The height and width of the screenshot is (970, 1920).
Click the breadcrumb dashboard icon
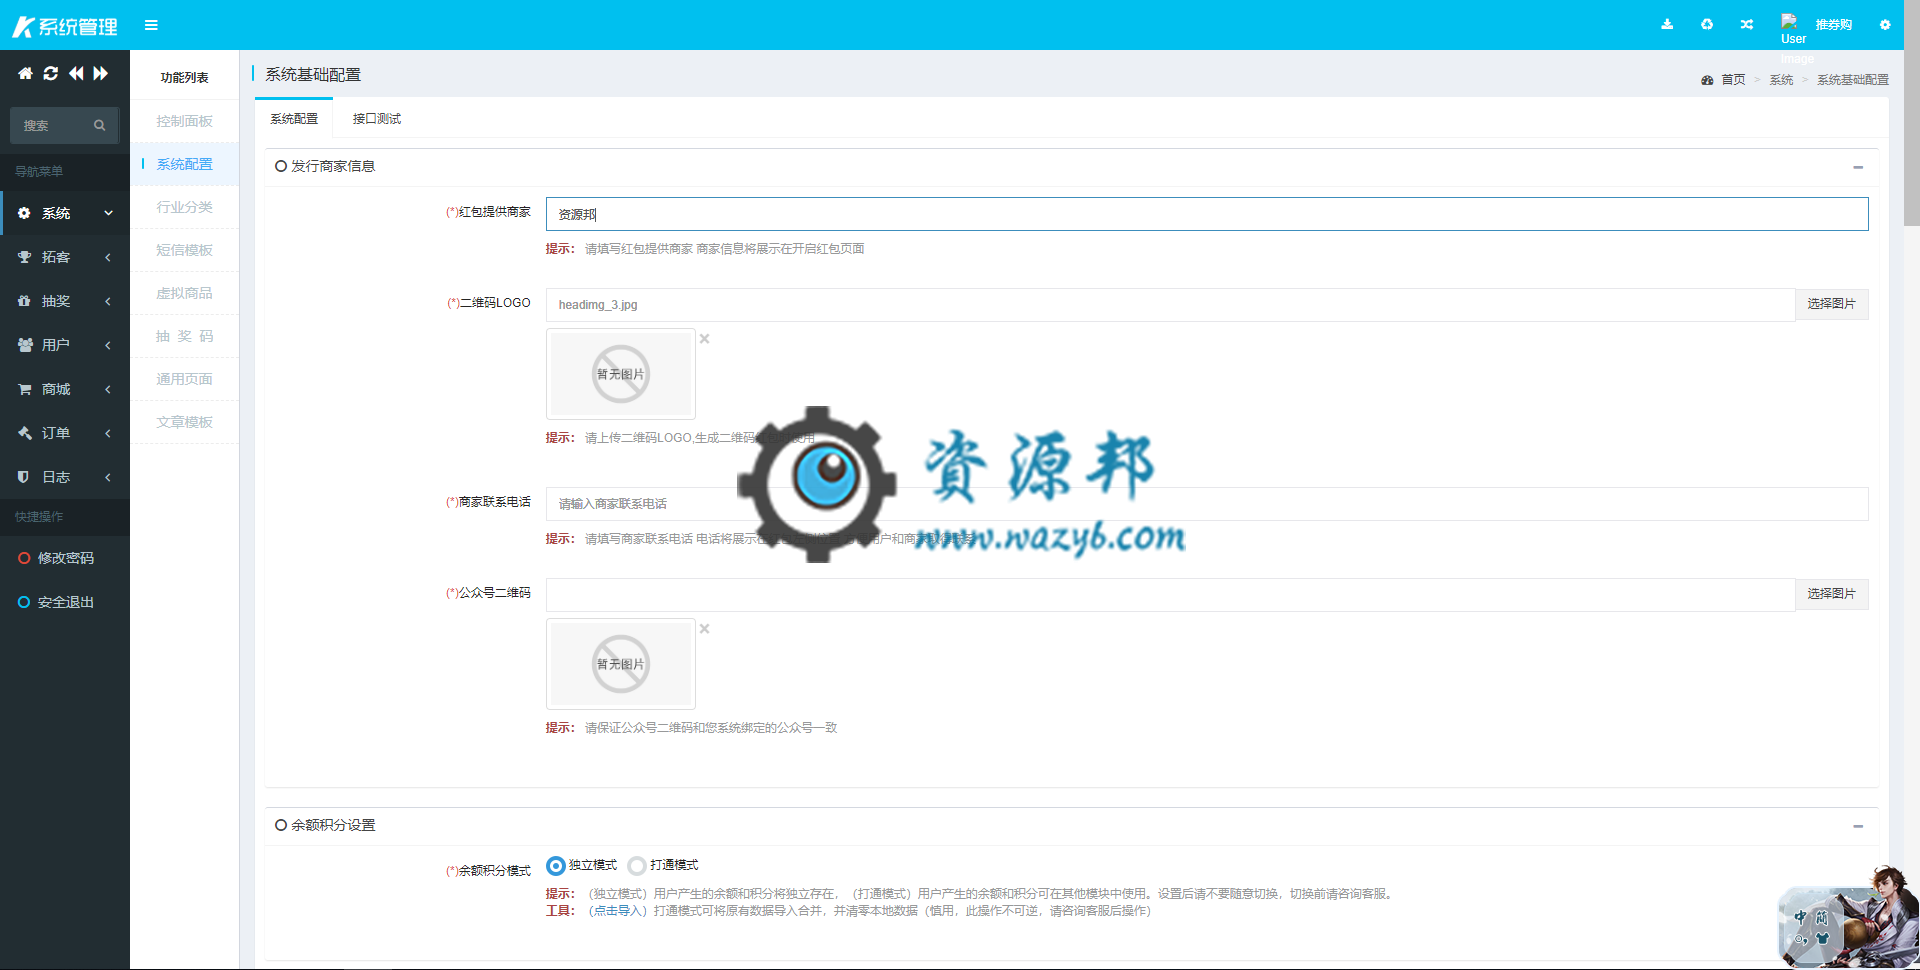1707,80
